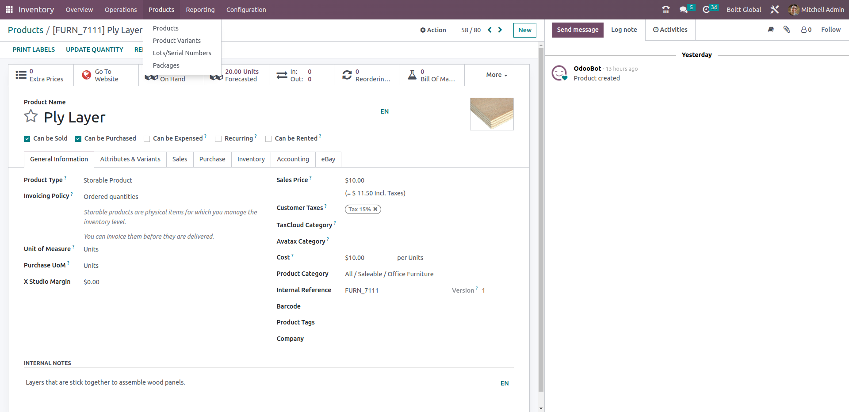
Task: Switch to Purchase tab
Action: [x=212, y=159]
